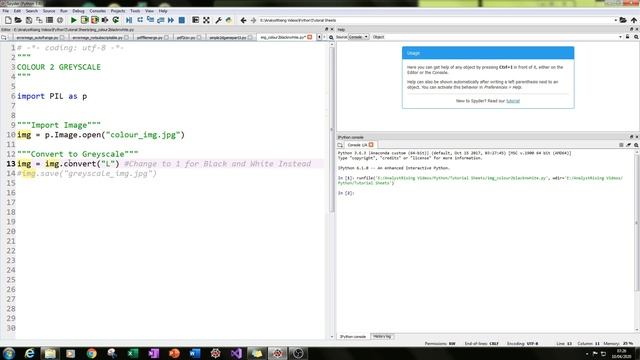Image resolution: width=640 pixels, height=360 pixels.
Task: Open the Help pane options menu
Action: tap(636, 37)
